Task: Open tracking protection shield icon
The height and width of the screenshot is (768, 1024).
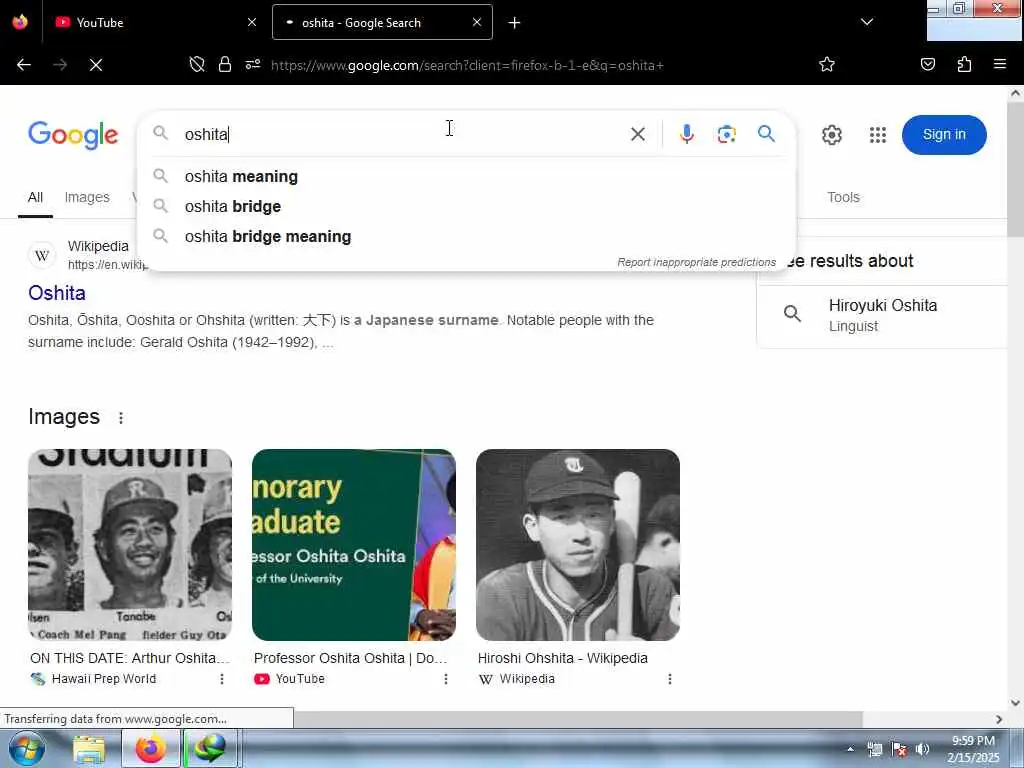Action: pos(197,65)
